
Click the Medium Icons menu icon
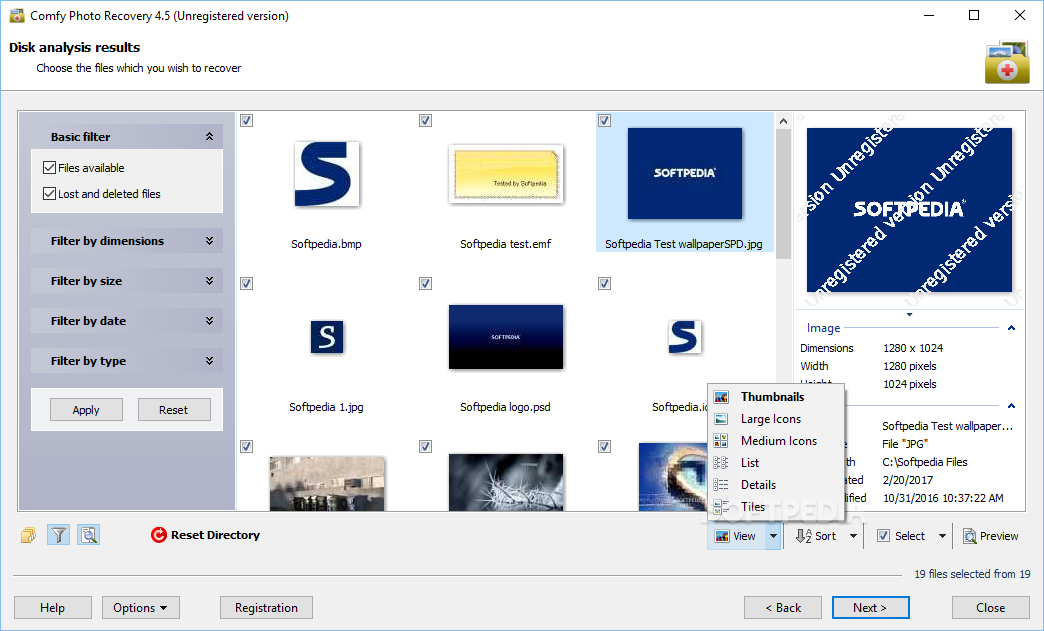coord(721,441)
